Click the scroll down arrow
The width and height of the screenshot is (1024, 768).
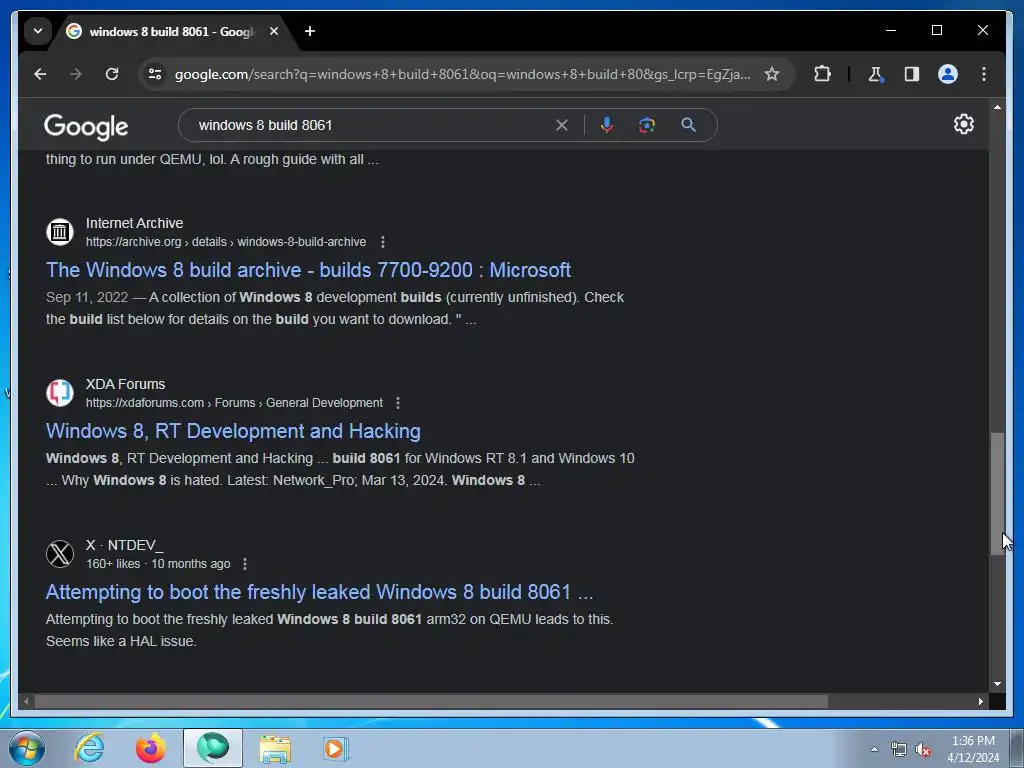pos(997,684)
